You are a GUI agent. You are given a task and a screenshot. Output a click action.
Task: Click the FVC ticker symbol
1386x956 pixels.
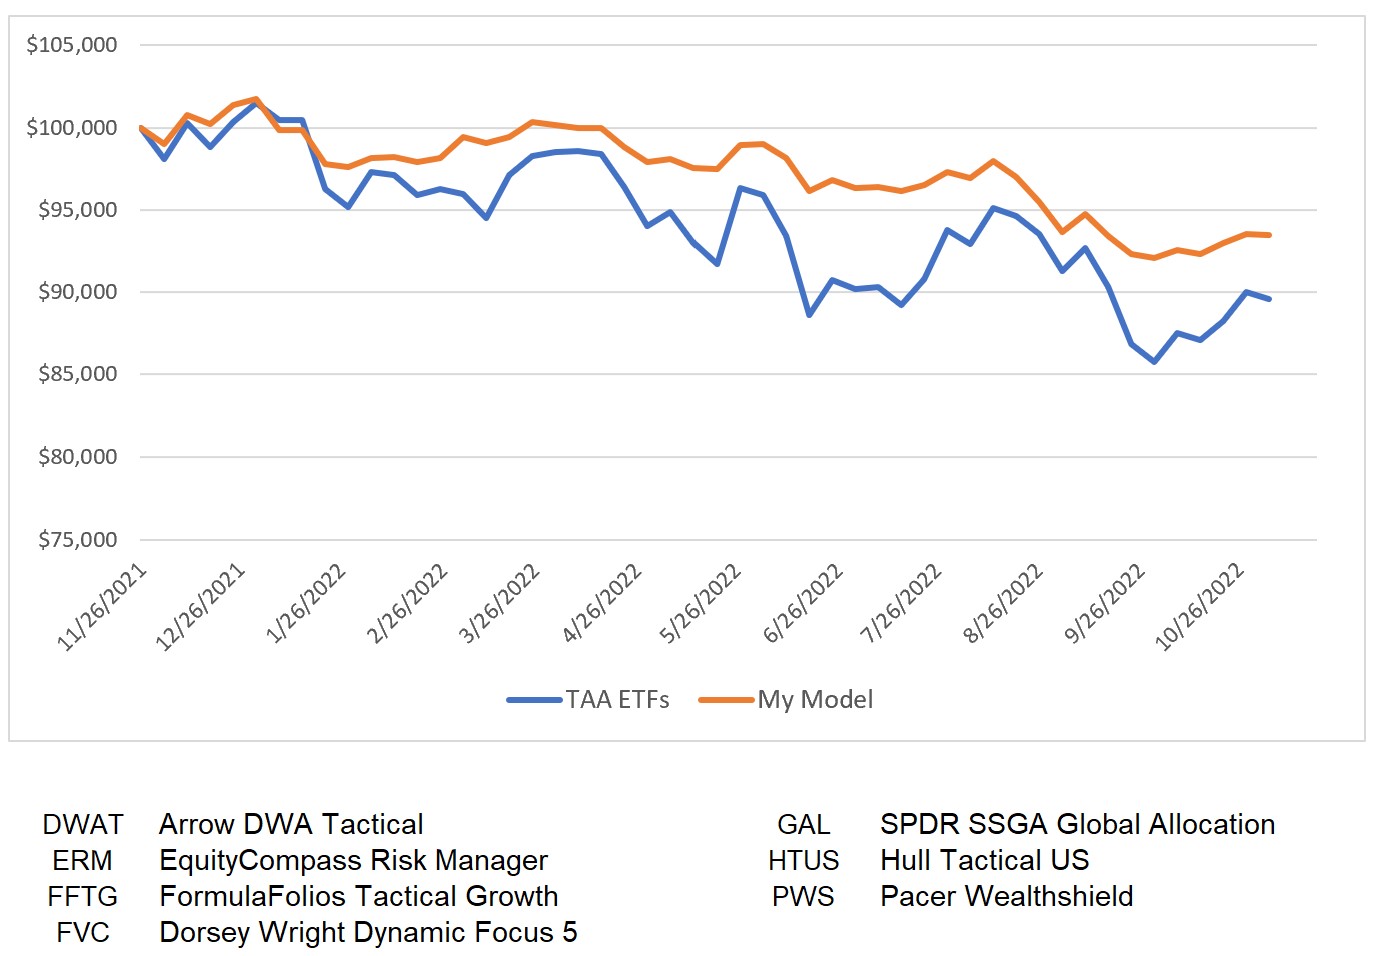tap(83, 933)
